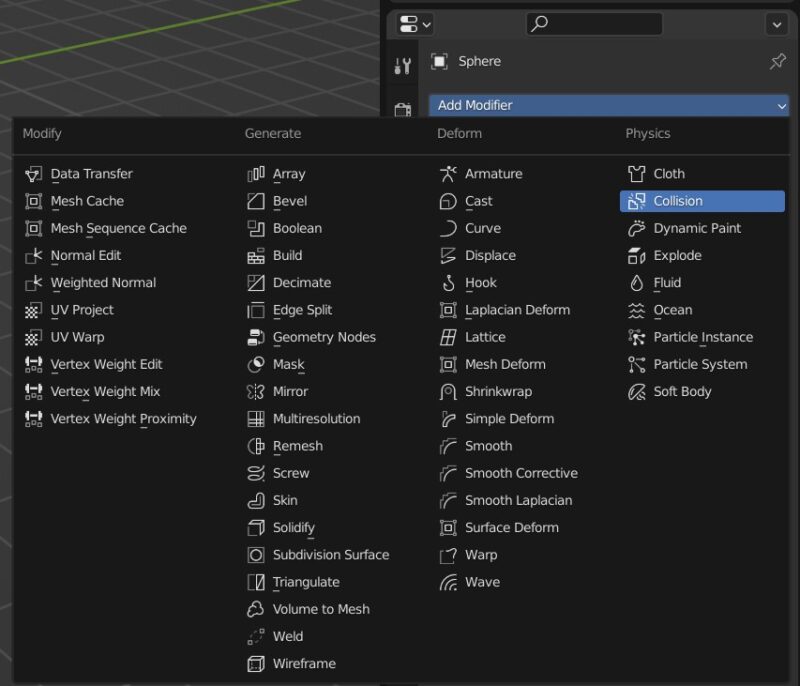The height and width of the screenshot is (686, 800).
Task: Toggle the pin icon next to Sphere
Action: pyautogui.click(x=778, y=61)
